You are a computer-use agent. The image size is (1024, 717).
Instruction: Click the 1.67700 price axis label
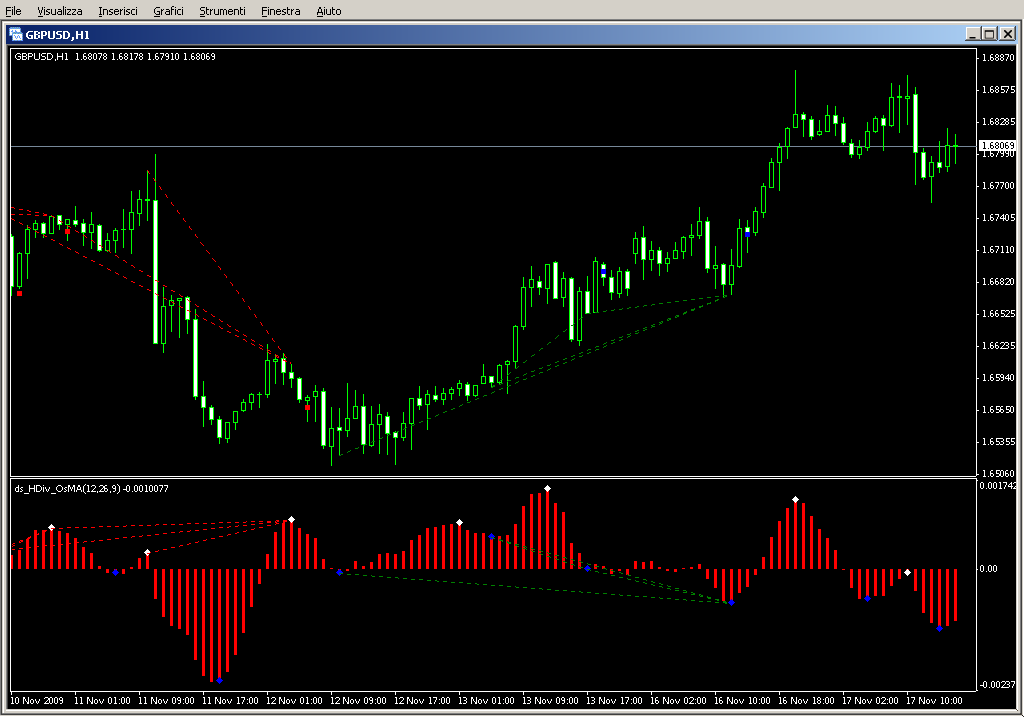click(999, 185)
